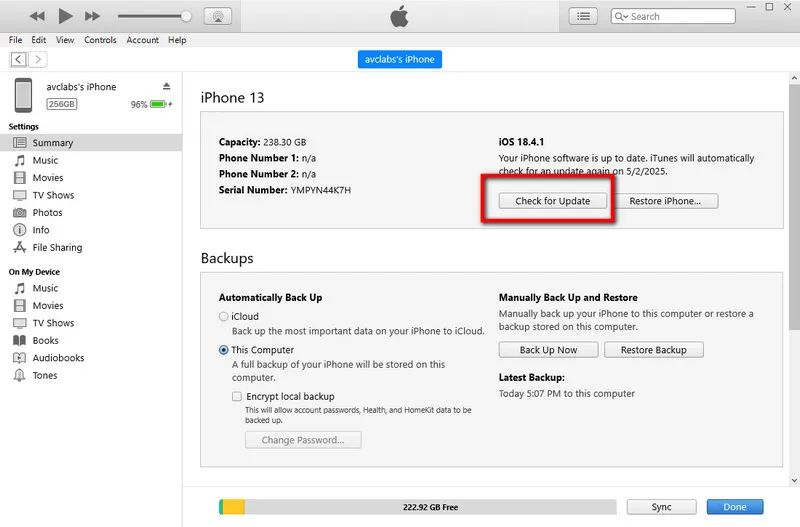Open the Account menu
The width and height of the screenshot is (800, 527).
(x=142, y=40)
